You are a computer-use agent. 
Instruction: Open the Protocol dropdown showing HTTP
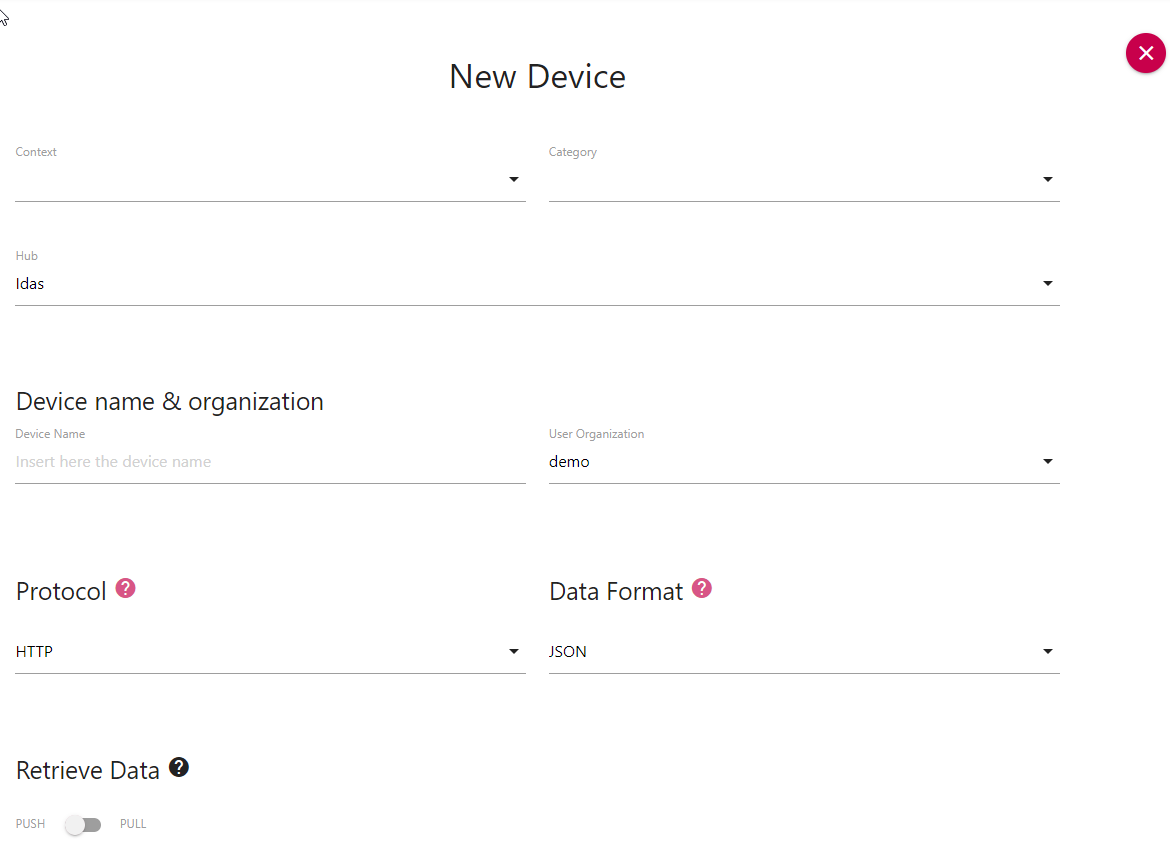coord(260,652)
